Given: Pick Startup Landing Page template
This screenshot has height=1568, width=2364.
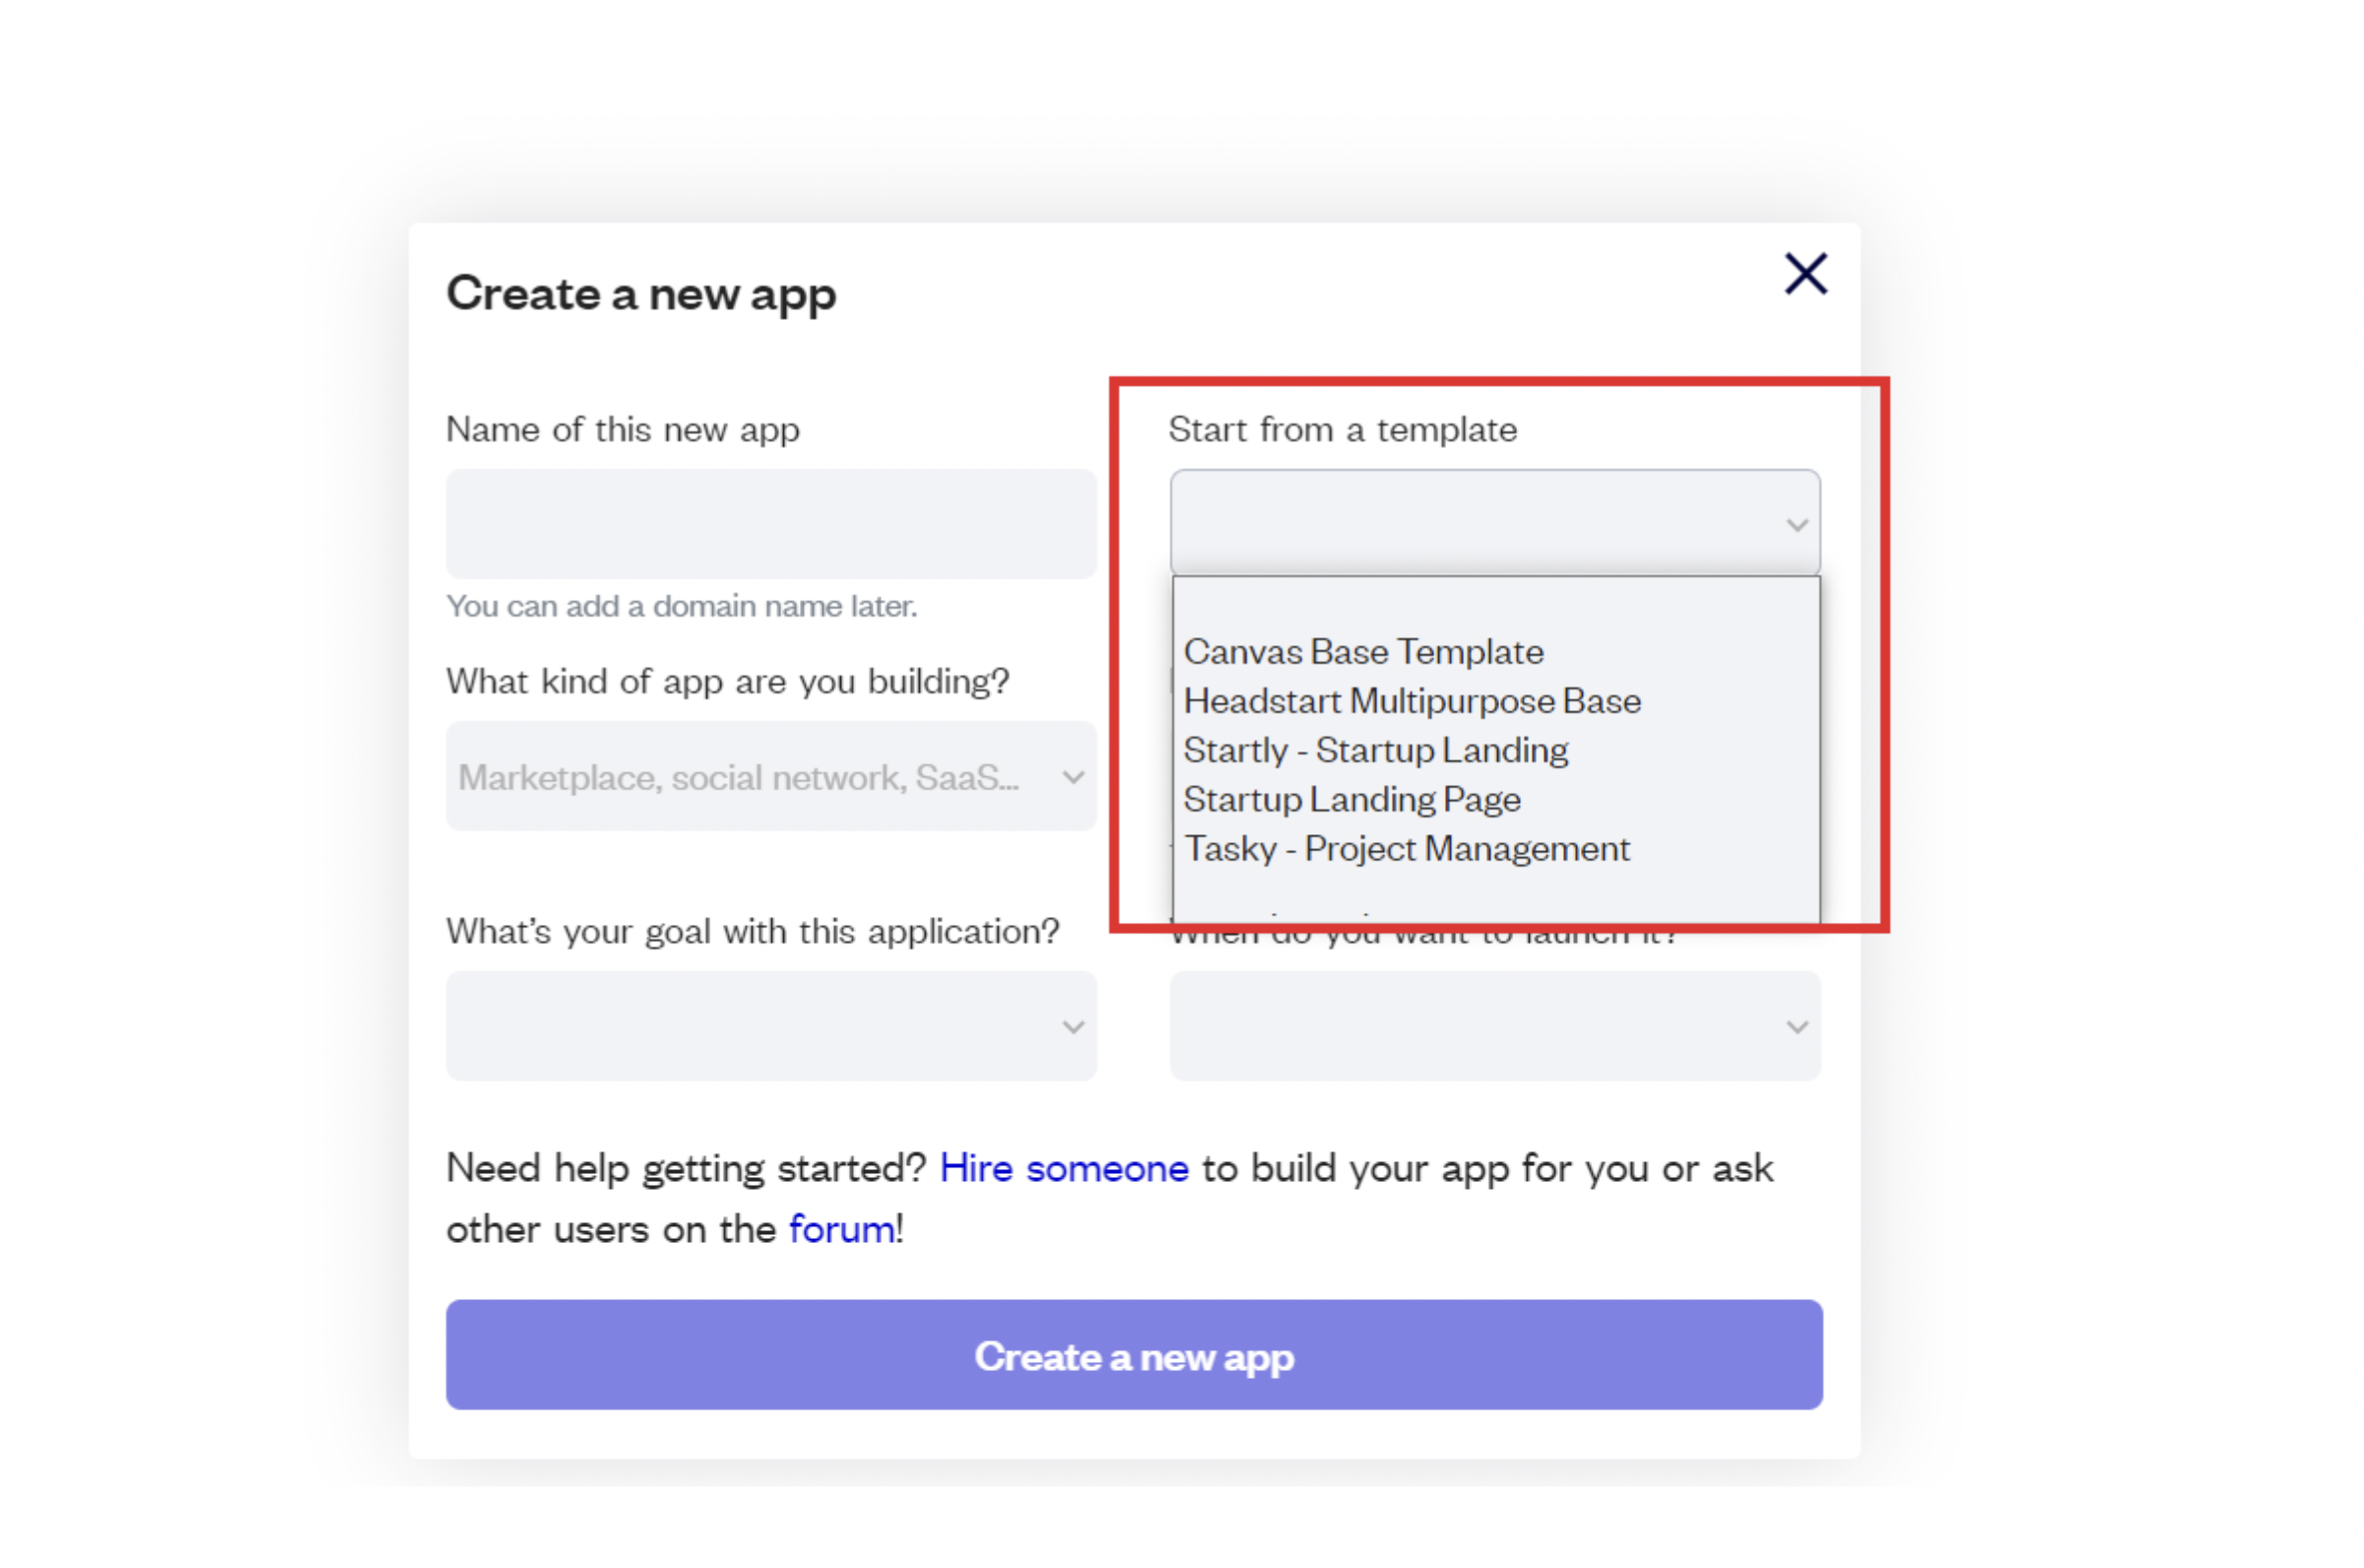Looking at the screenshot, I should point(1351,800).
